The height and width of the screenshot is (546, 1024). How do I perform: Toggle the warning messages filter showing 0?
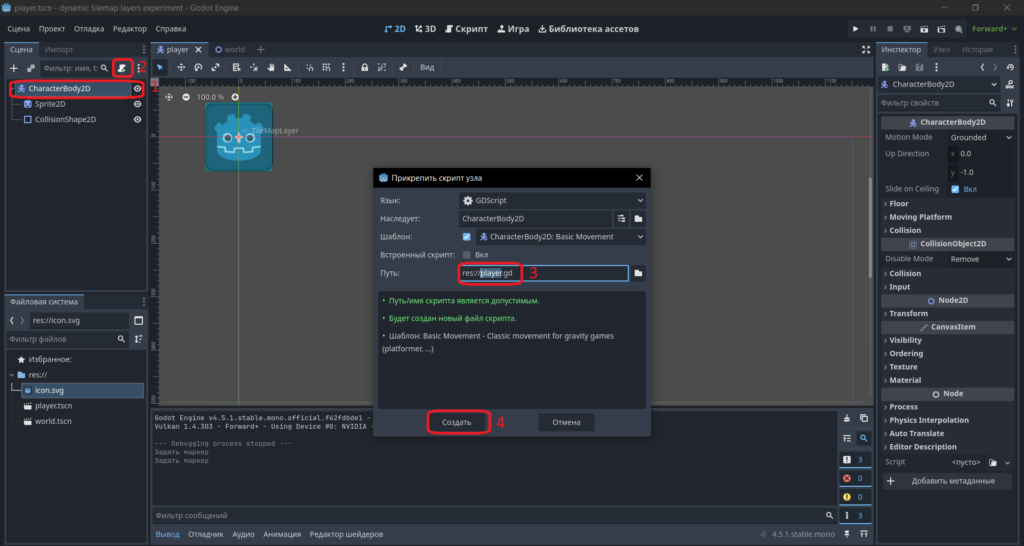854,497
